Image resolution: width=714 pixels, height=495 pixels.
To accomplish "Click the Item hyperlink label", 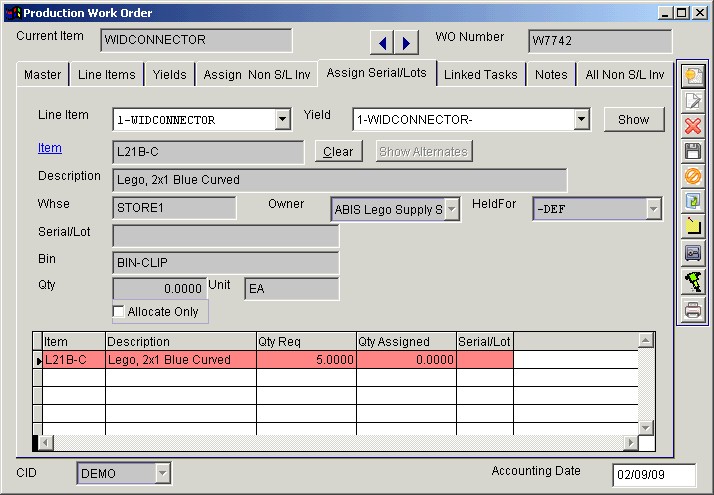I will point(50,148).
